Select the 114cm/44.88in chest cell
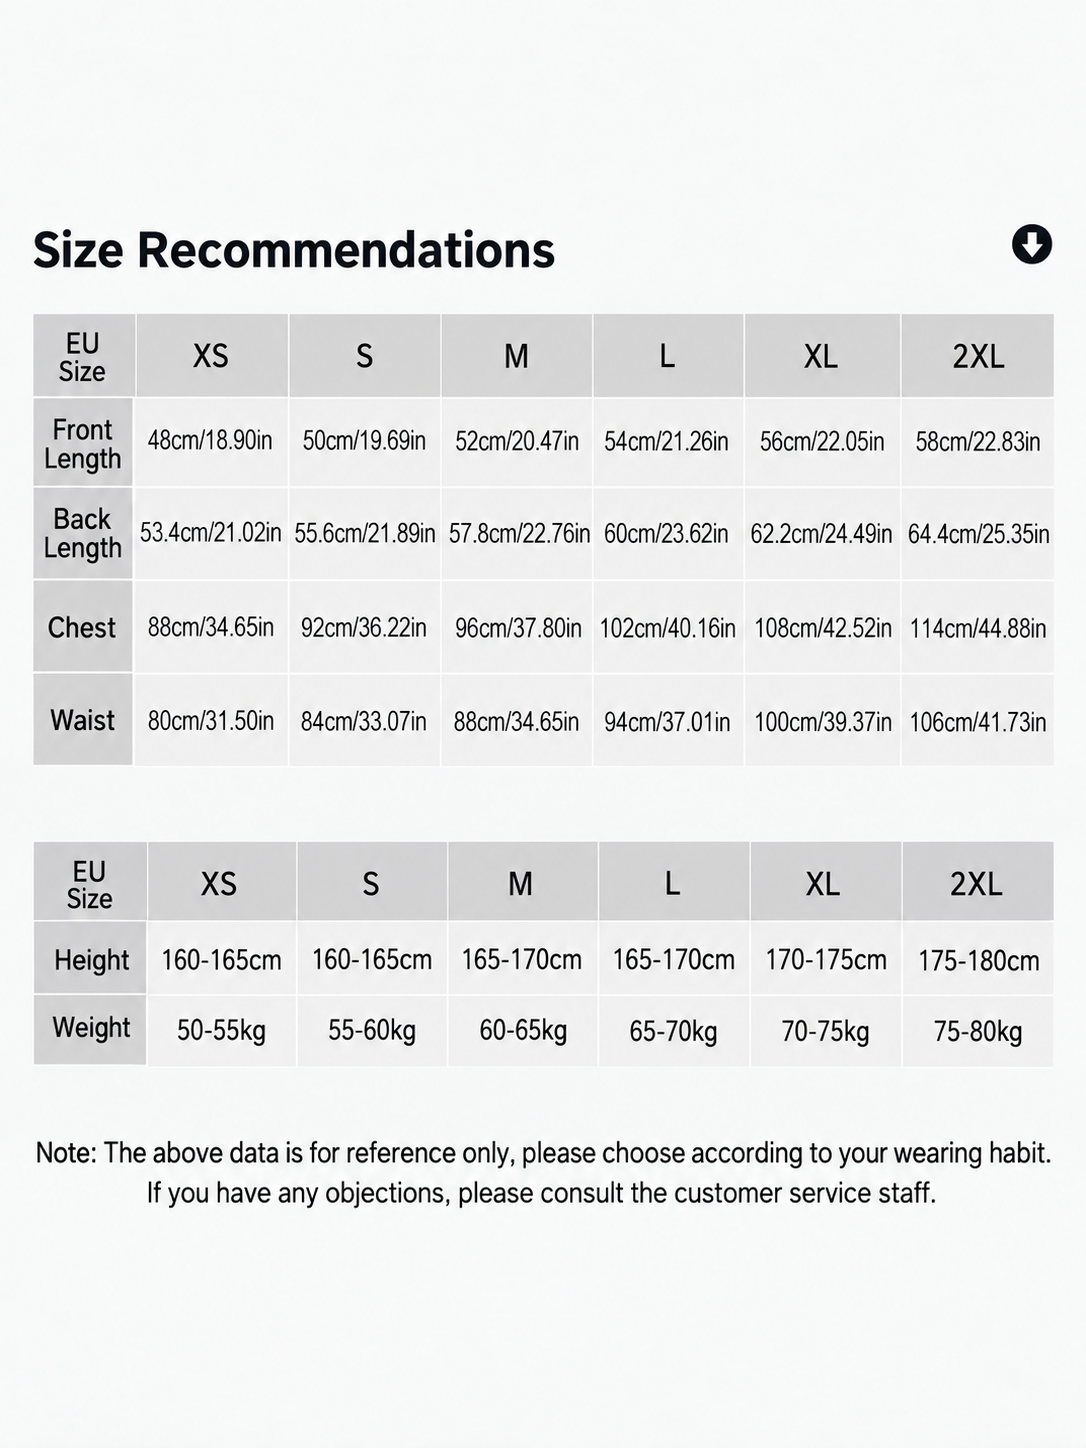This screenshot has height=1448, width=1086. pos(977,628)
